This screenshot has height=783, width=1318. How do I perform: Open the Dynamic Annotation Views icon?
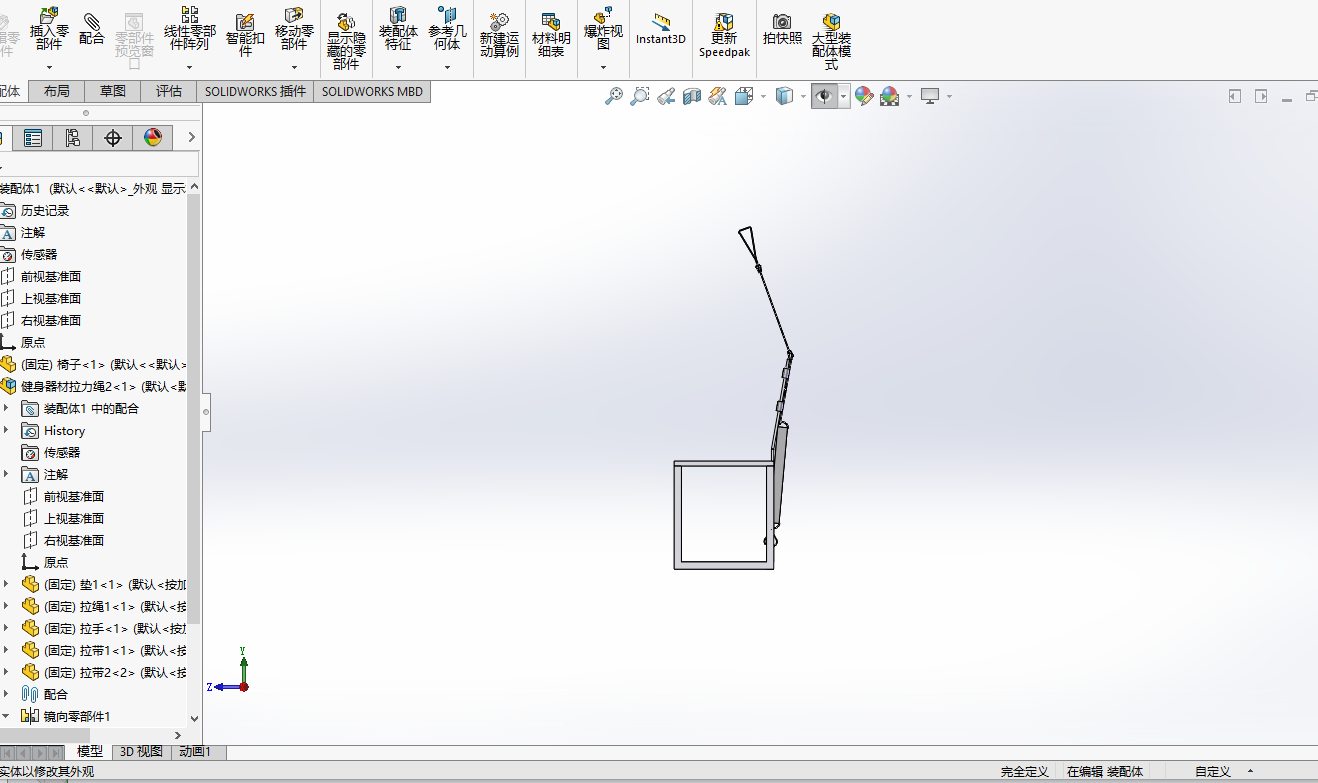717,96
